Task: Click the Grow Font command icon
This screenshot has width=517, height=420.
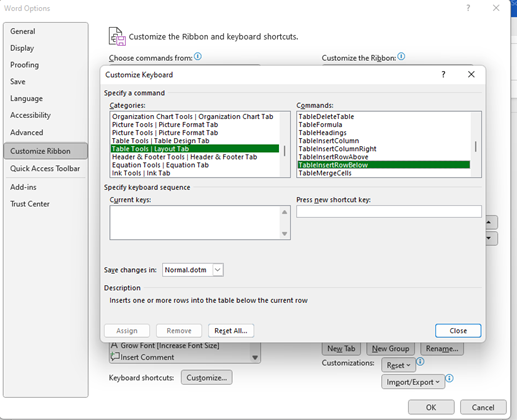Action: [x=114, y=345]
